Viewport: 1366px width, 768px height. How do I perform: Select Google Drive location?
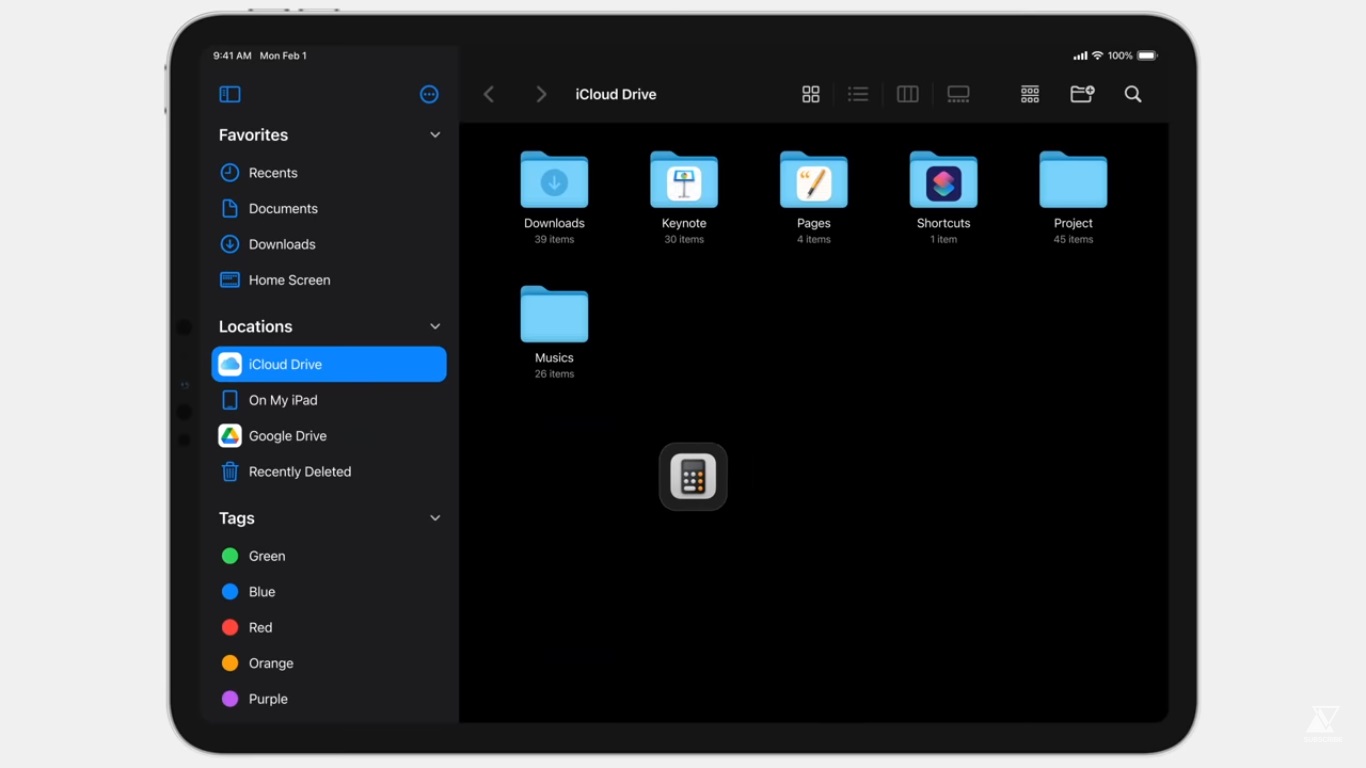coord(287,436)
